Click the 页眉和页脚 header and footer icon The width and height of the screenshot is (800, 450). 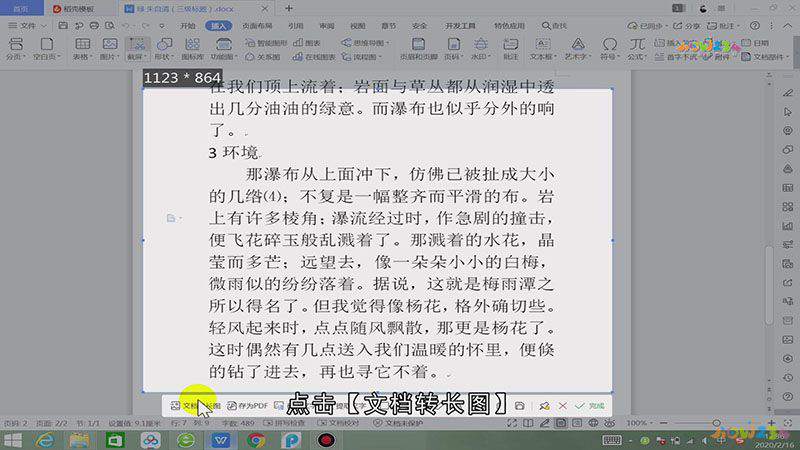click(418, 49)
